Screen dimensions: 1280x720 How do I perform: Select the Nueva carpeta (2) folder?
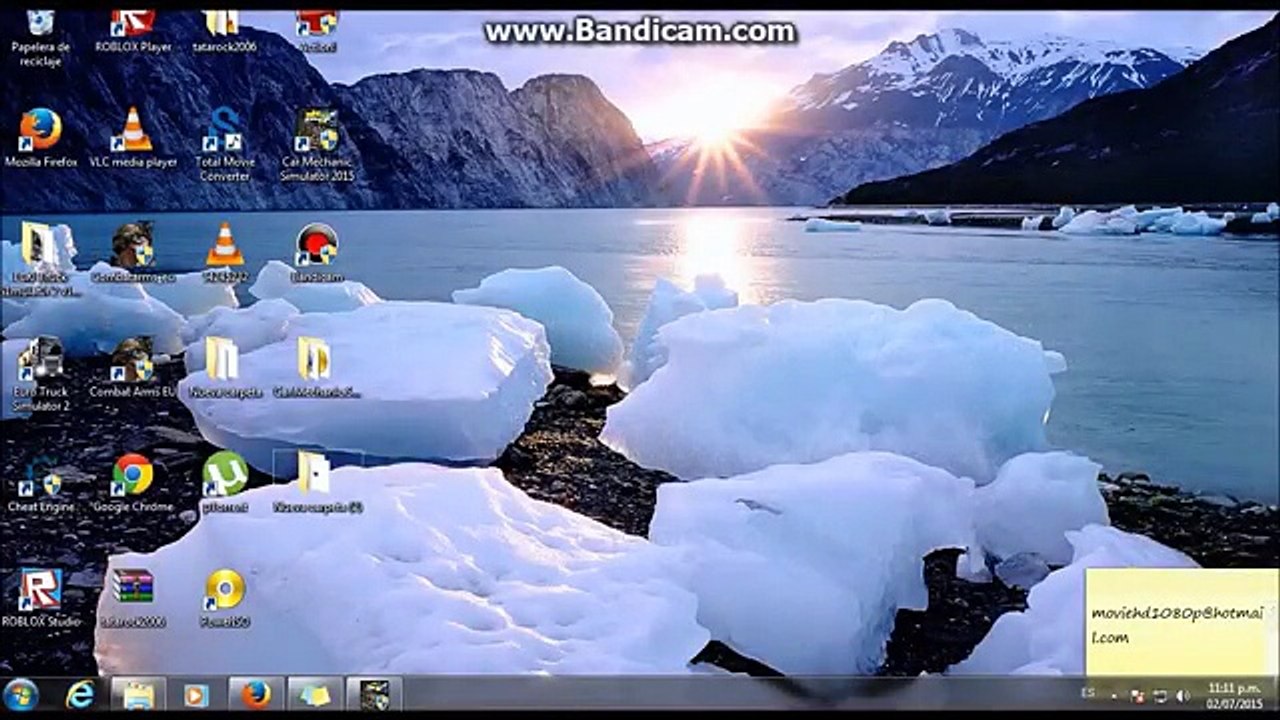(x=317, y=483)
